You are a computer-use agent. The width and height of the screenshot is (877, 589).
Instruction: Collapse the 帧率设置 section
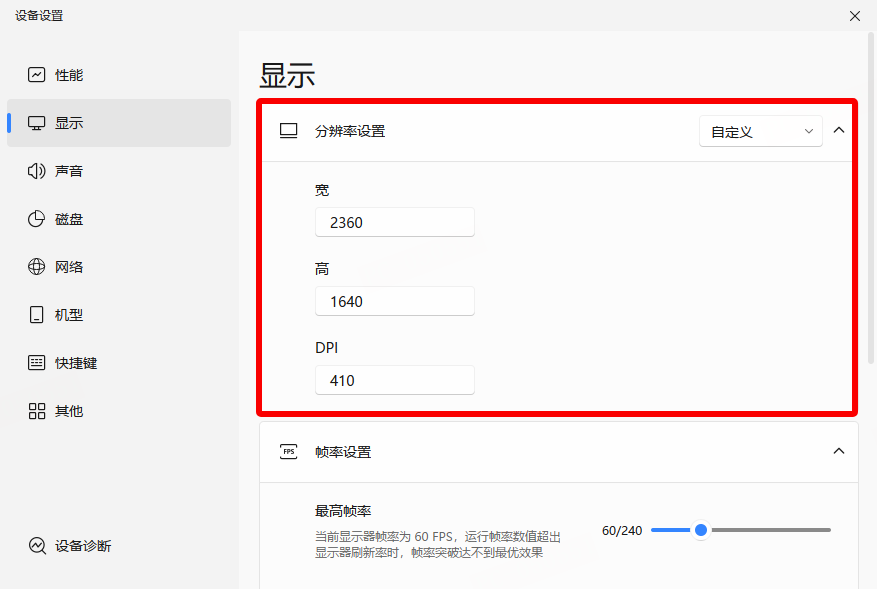point(839,451)
